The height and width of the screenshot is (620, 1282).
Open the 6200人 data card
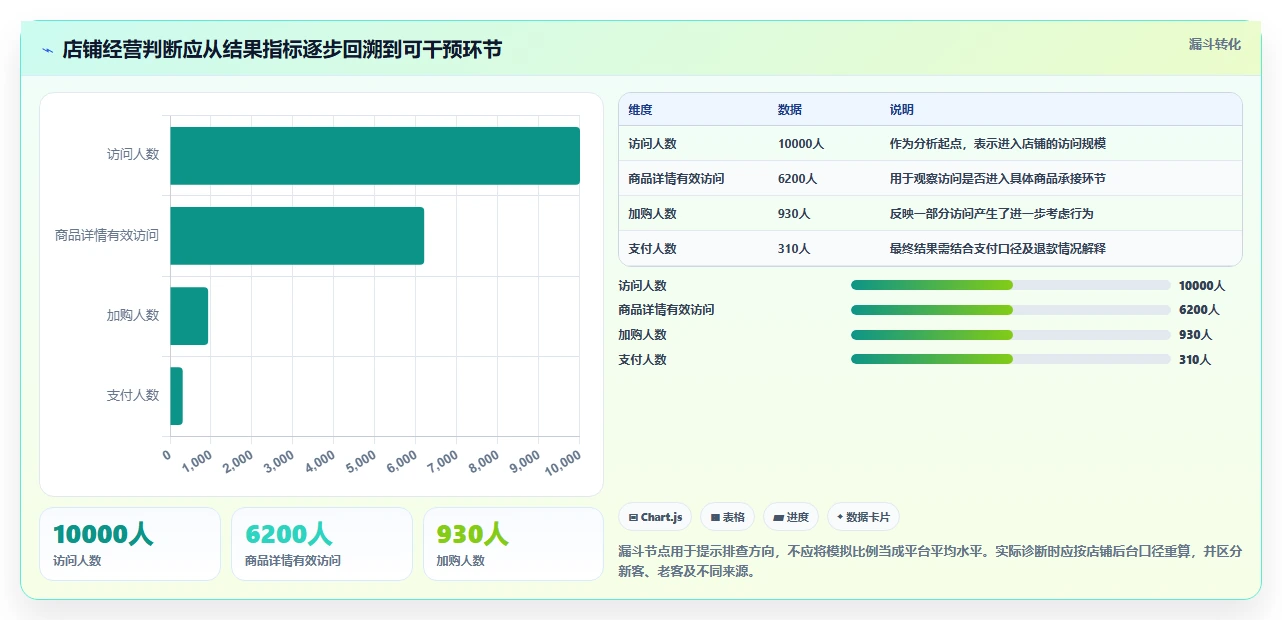[x=322, y=544]
